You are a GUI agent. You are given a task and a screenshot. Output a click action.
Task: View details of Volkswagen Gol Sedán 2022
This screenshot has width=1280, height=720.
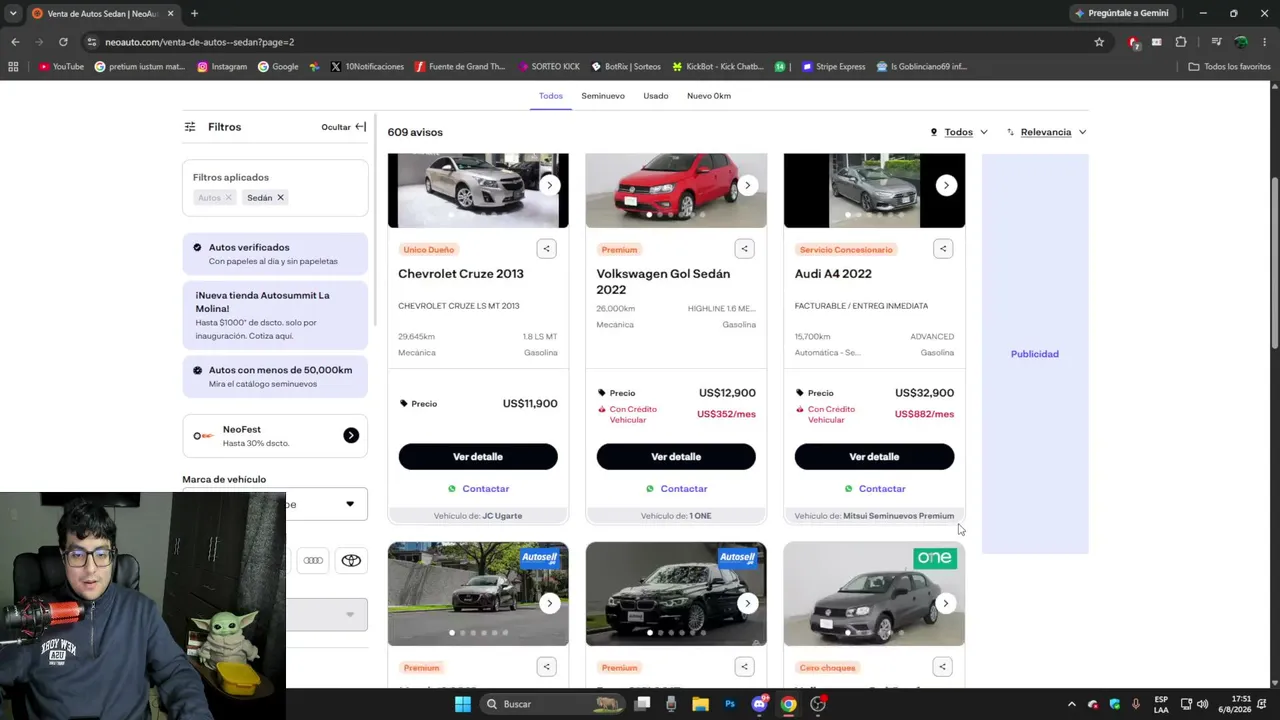[x=676, y=457]
